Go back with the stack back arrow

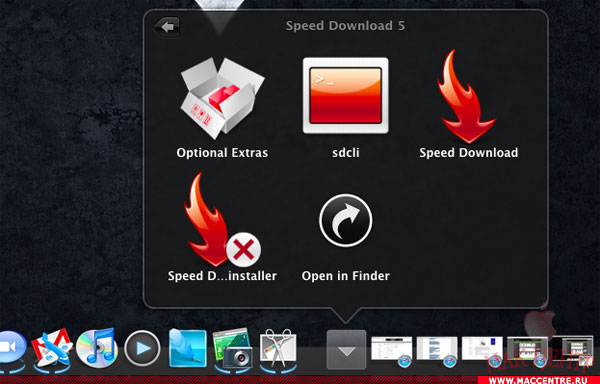pyautogui.click(x=167, y=27)
